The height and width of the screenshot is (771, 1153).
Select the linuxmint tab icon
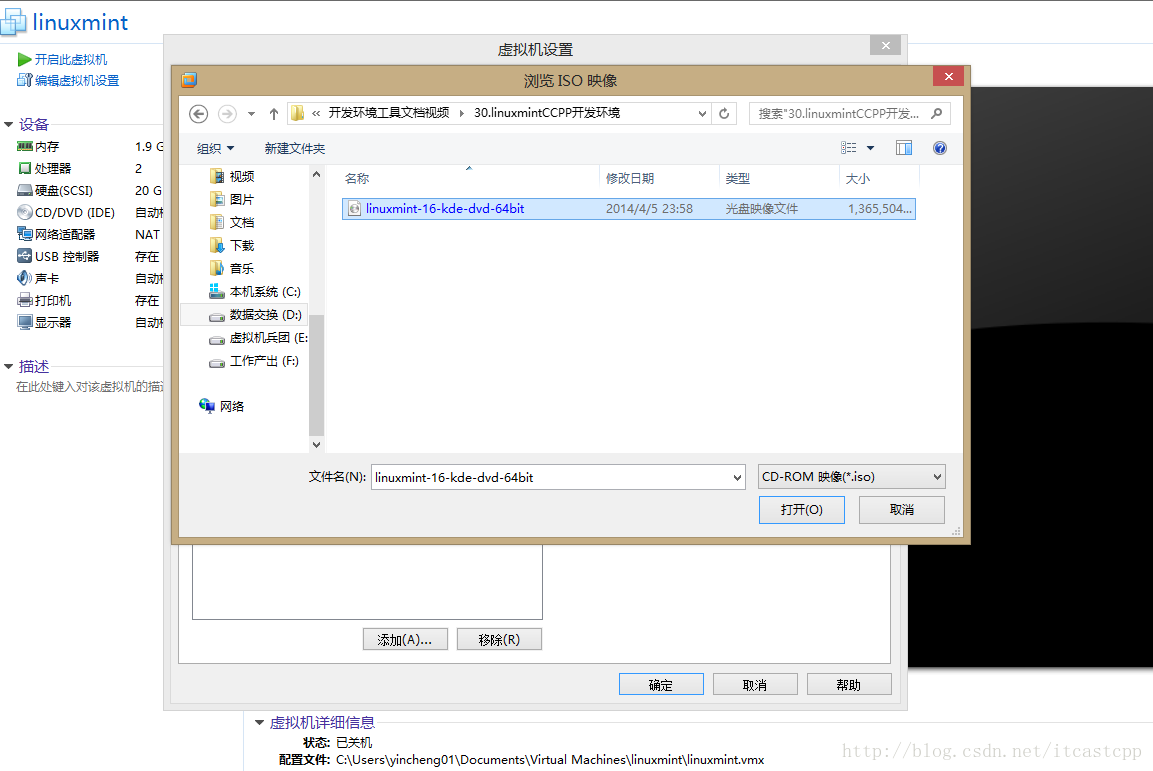[13, 22]
